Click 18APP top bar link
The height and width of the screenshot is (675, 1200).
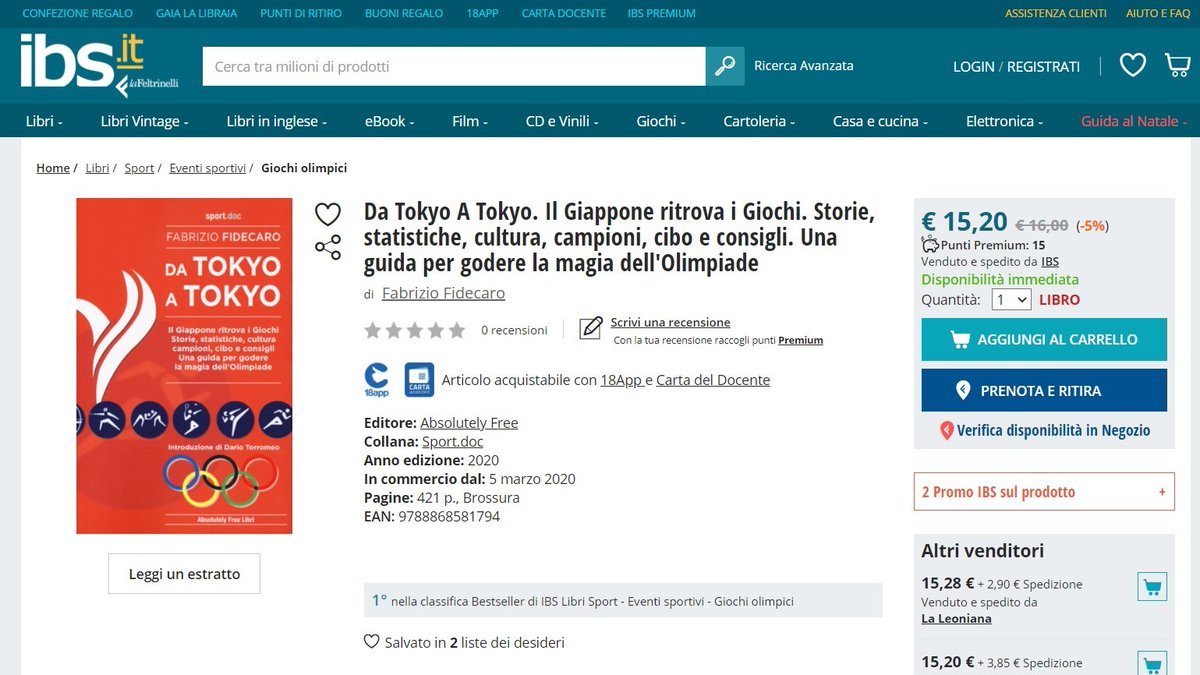click(482, 13)
